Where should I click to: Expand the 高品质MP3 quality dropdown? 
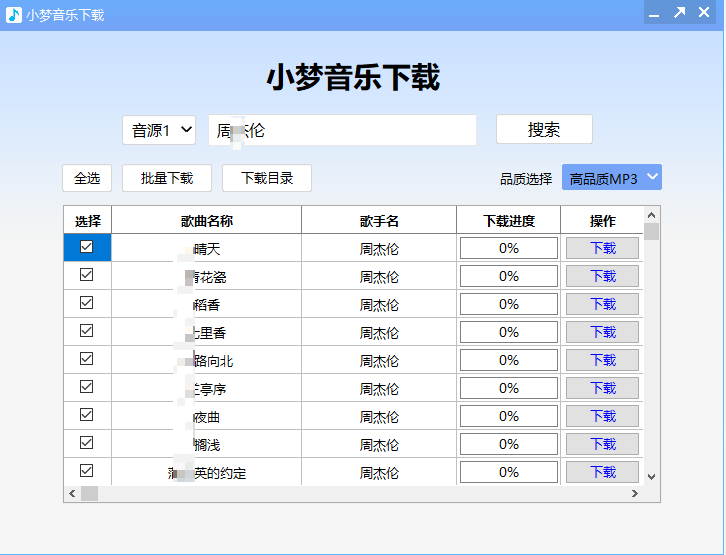coord(612,178)
